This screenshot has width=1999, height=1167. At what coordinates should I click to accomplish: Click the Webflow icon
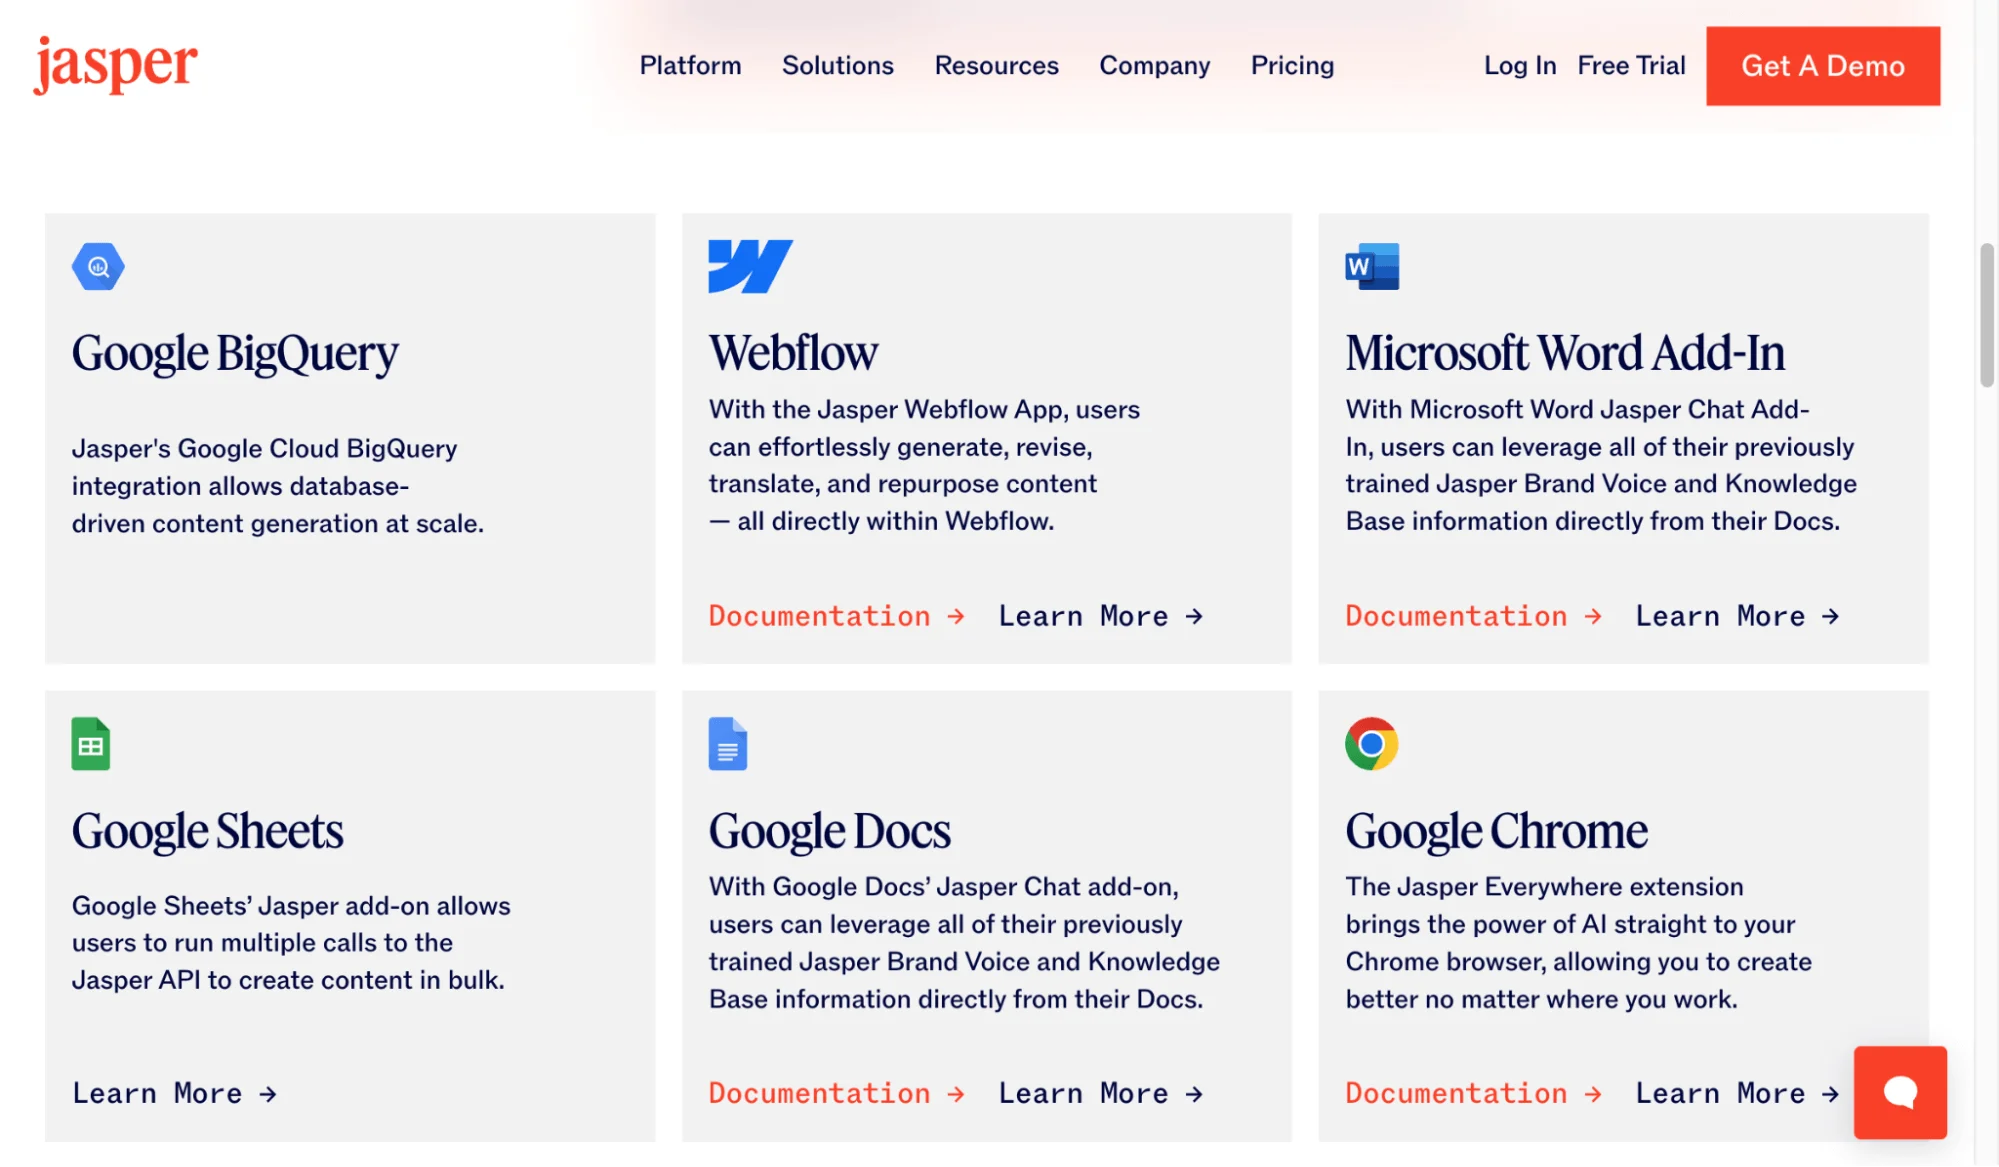pyautogui.click(x=750, y=265)
